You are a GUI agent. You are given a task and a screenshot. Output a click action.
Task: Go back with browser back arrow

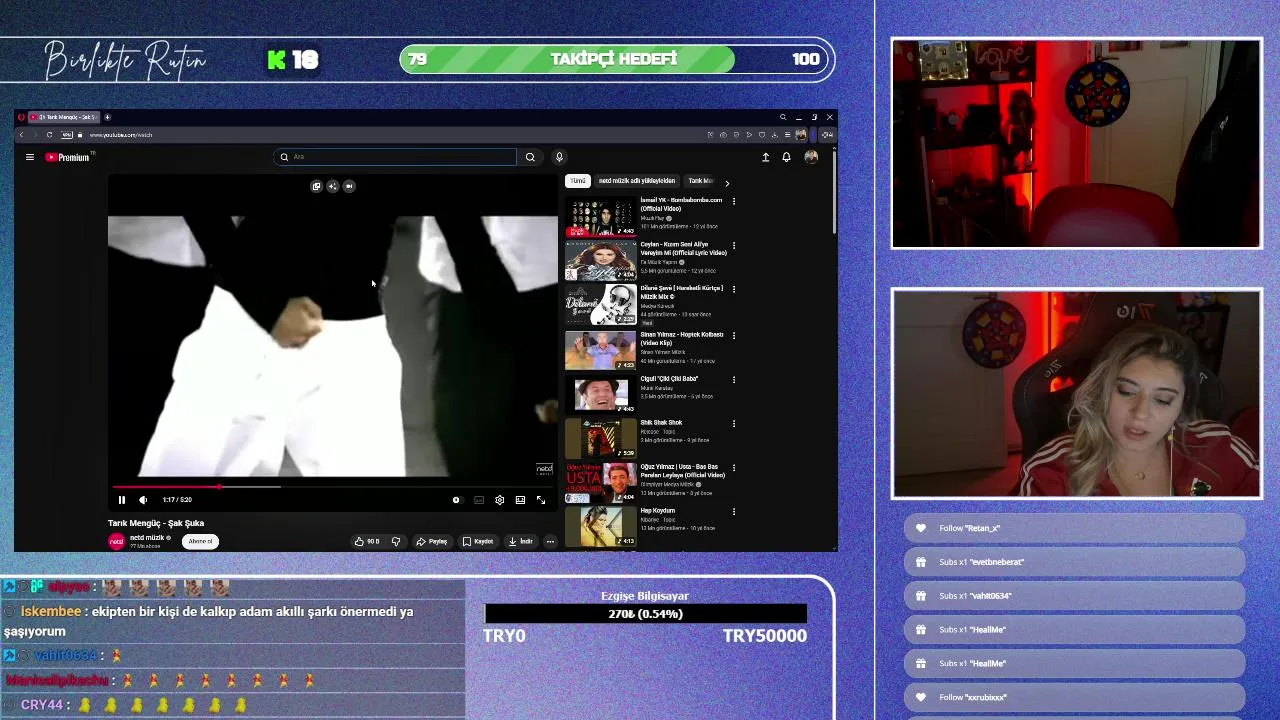[21, 135]
